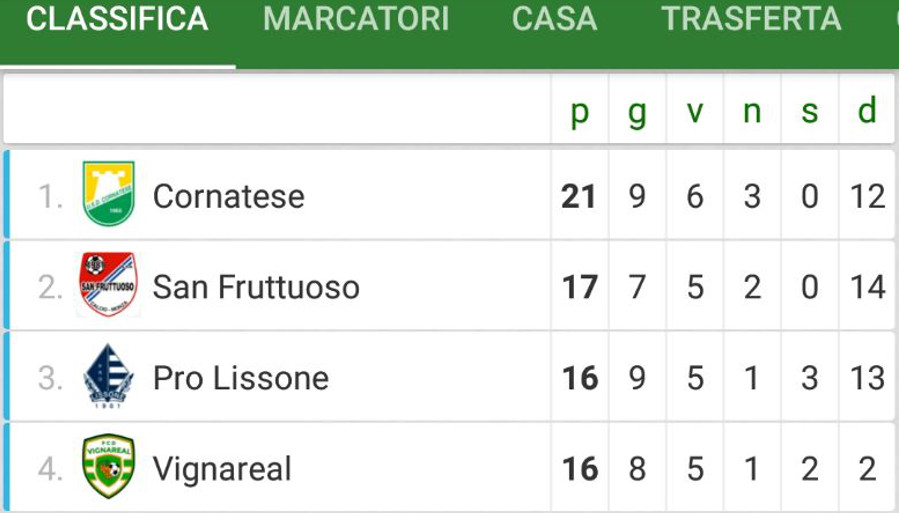
Task: Select the Cornatese team name
Action: (228, 196)
